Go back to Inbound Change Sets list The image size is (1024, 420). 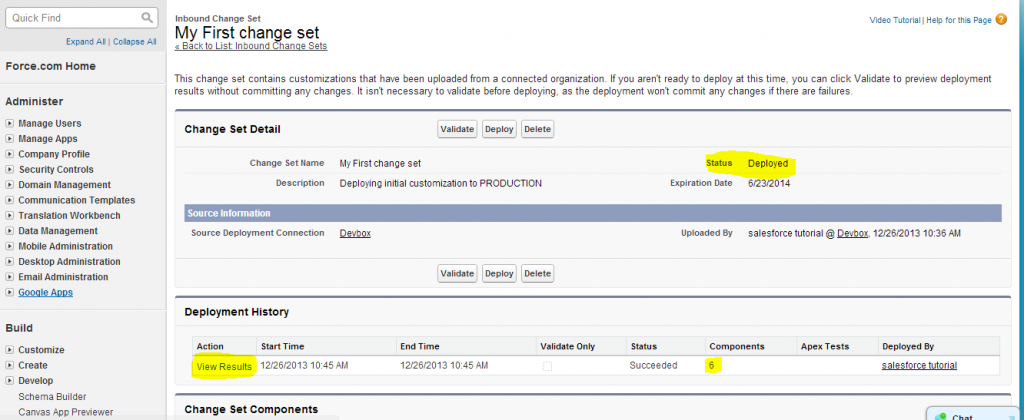click(x=251, y=46)
